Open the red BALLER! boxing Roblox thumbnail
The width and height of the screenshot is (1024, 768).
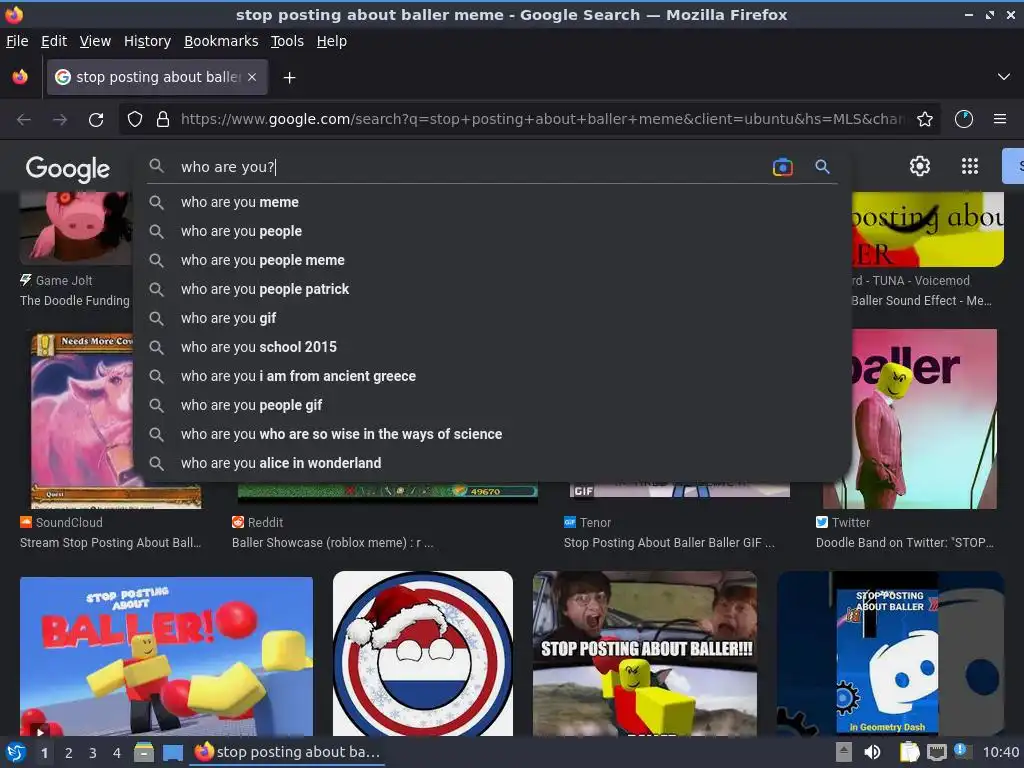coord(167,656)
